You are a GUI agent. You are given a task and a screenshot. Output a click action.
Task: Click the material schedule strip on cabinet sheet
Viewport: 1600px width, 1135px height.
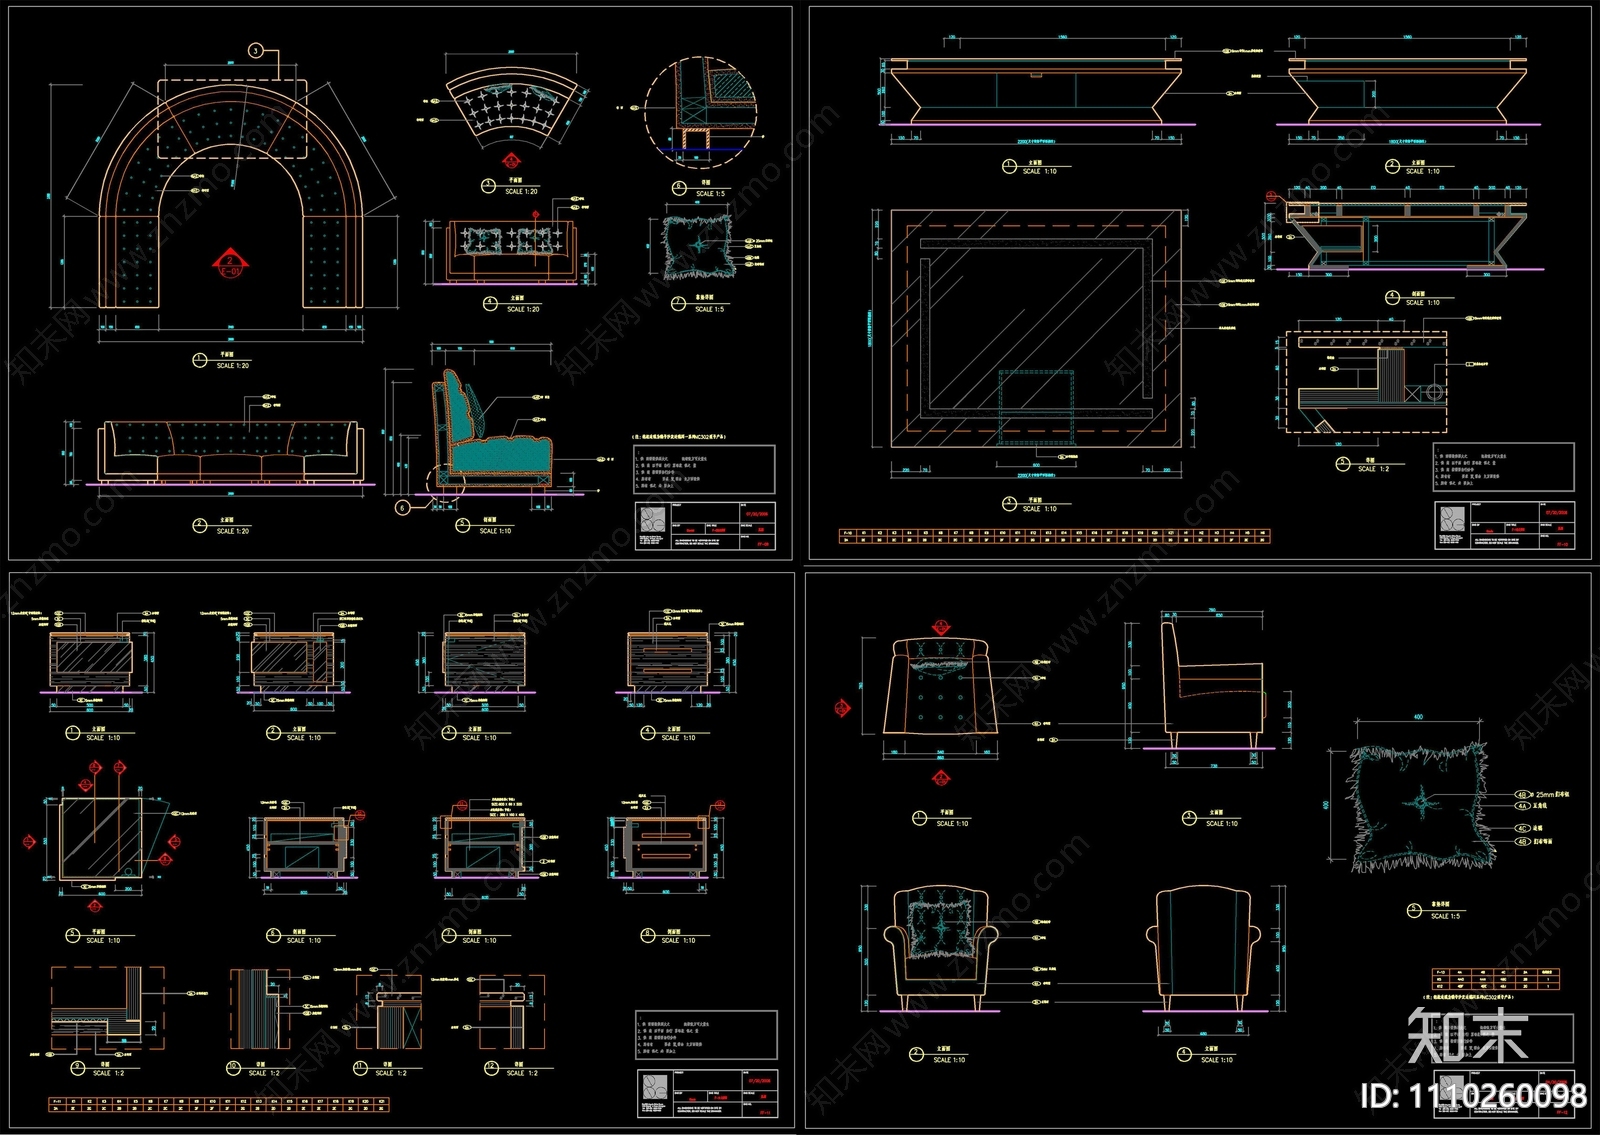click(218, 1105)
